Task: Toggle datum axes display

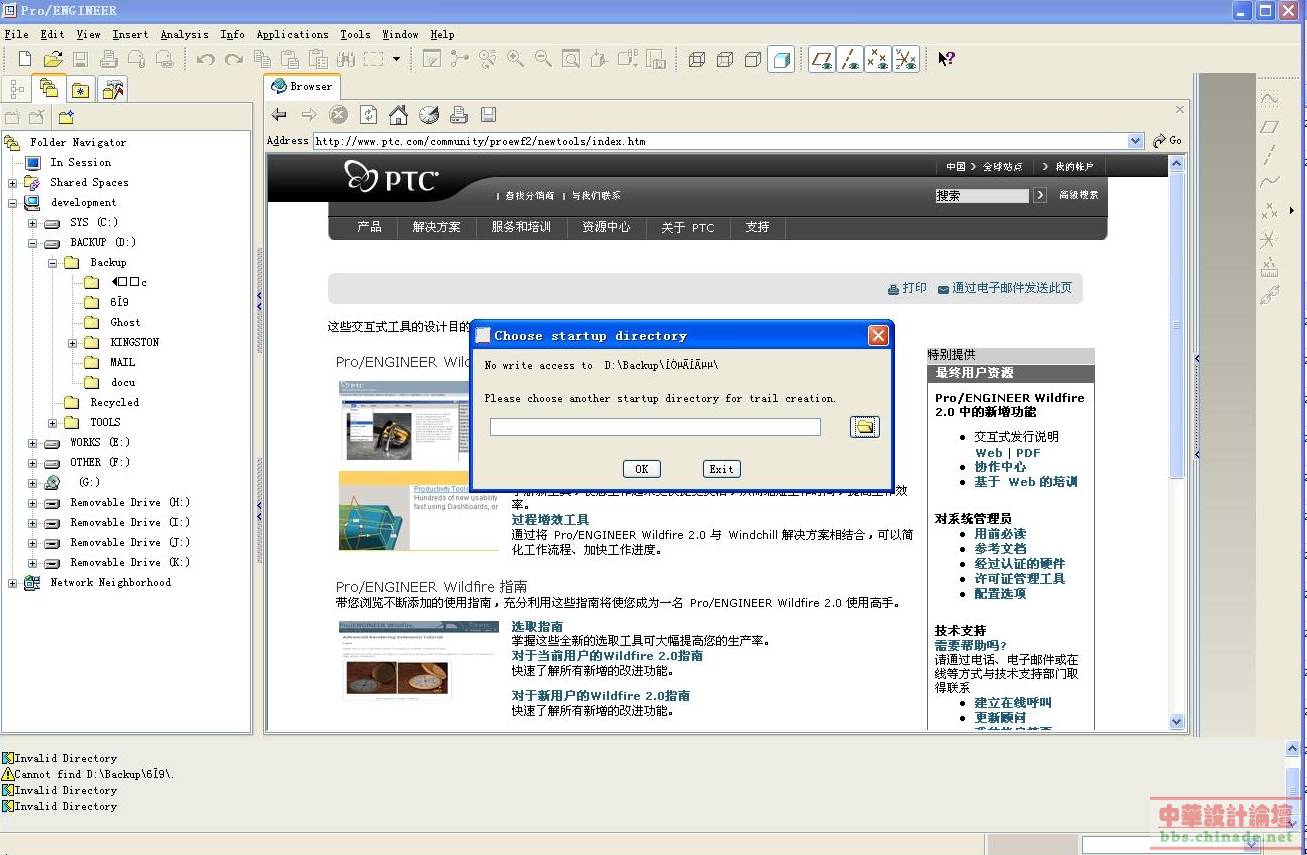Action: click(x=849, y=59)
